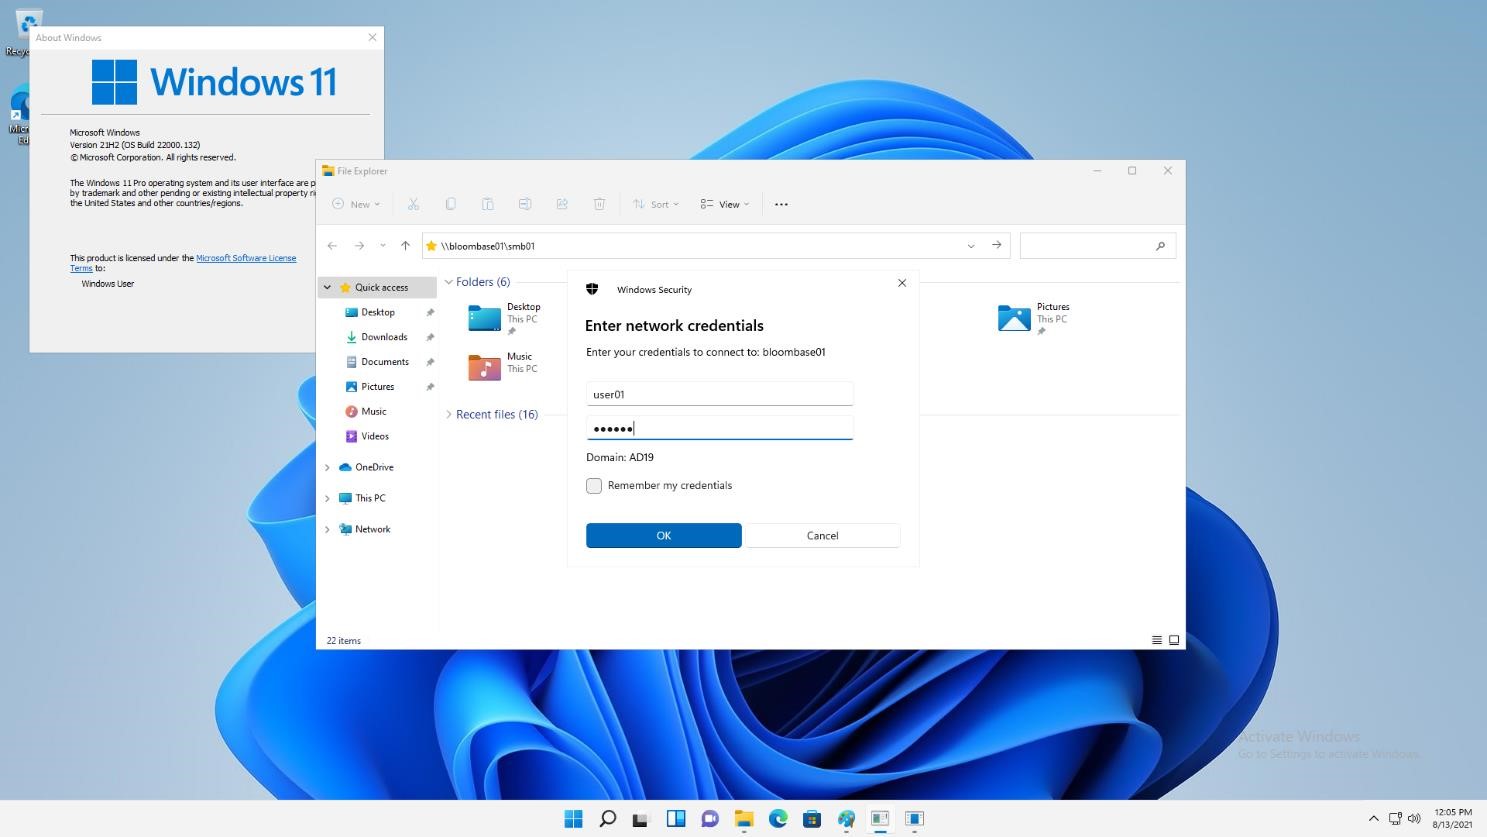Select the Network label in the navigation pane

373,529
